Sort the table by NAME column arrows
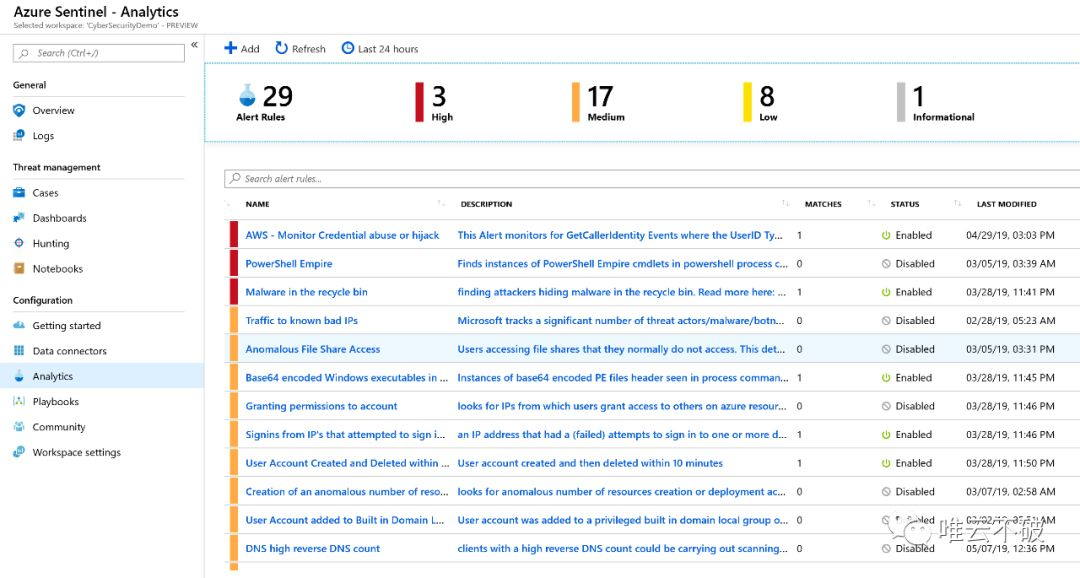Viewport: 1080px width, 578px height. pos(441,203)
